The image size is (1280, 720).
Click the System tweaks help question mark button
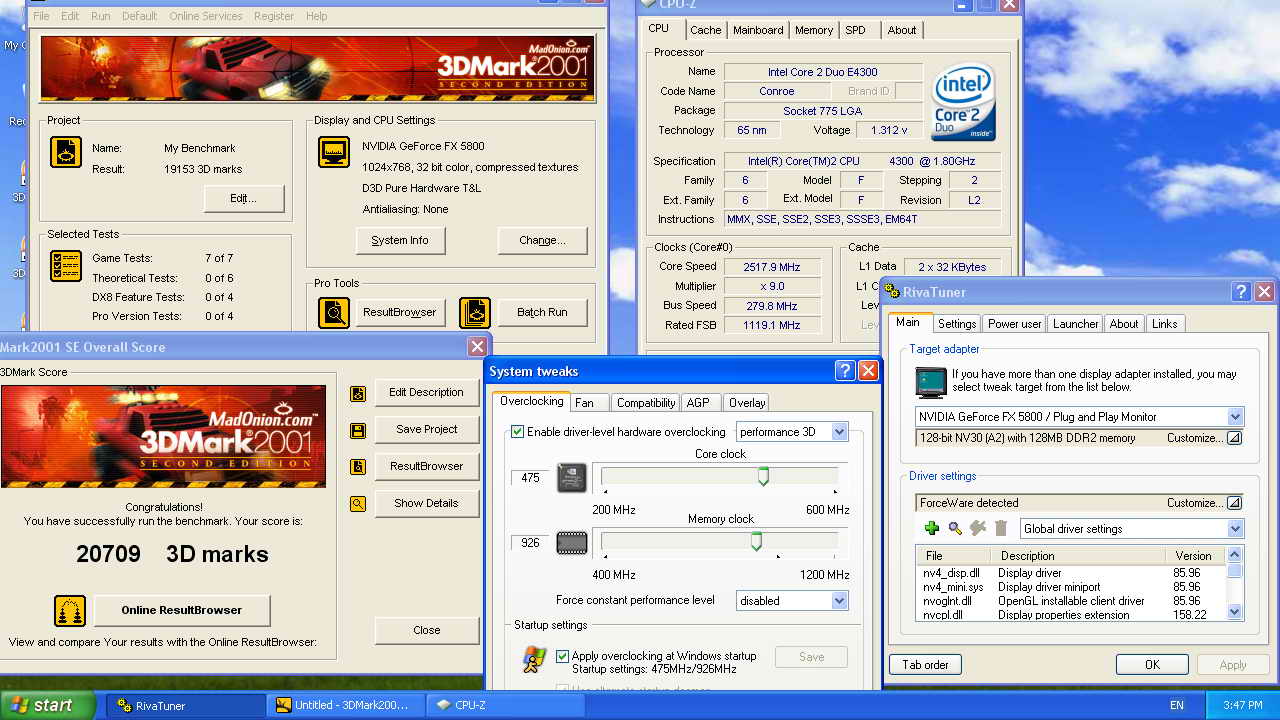click(844, 371)
